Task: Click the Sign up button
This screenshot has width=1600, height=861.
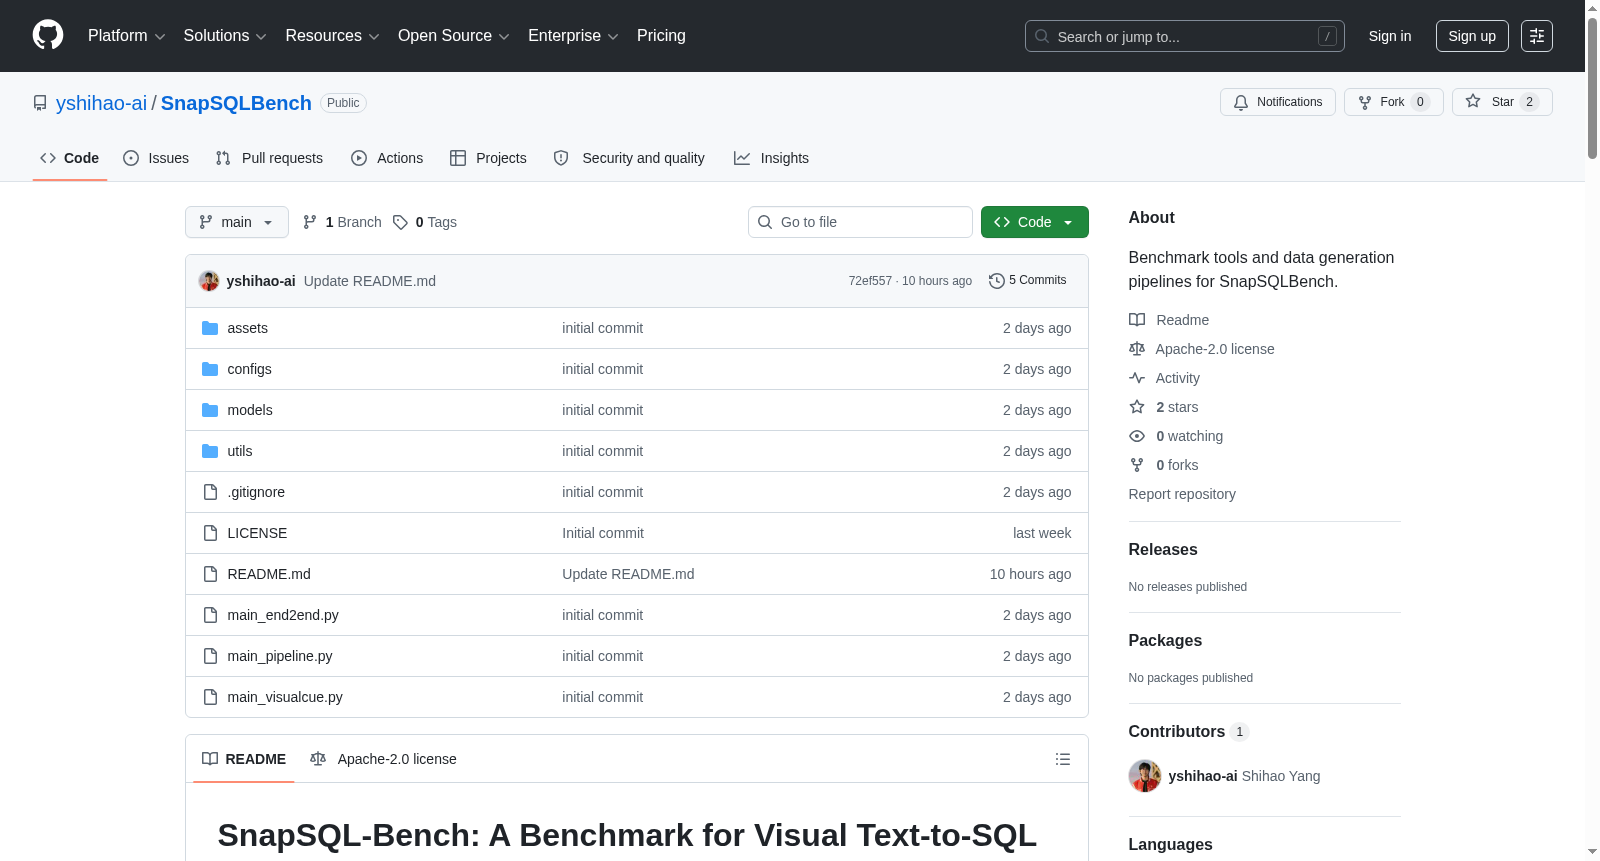Action: [x=1472, y=36]
